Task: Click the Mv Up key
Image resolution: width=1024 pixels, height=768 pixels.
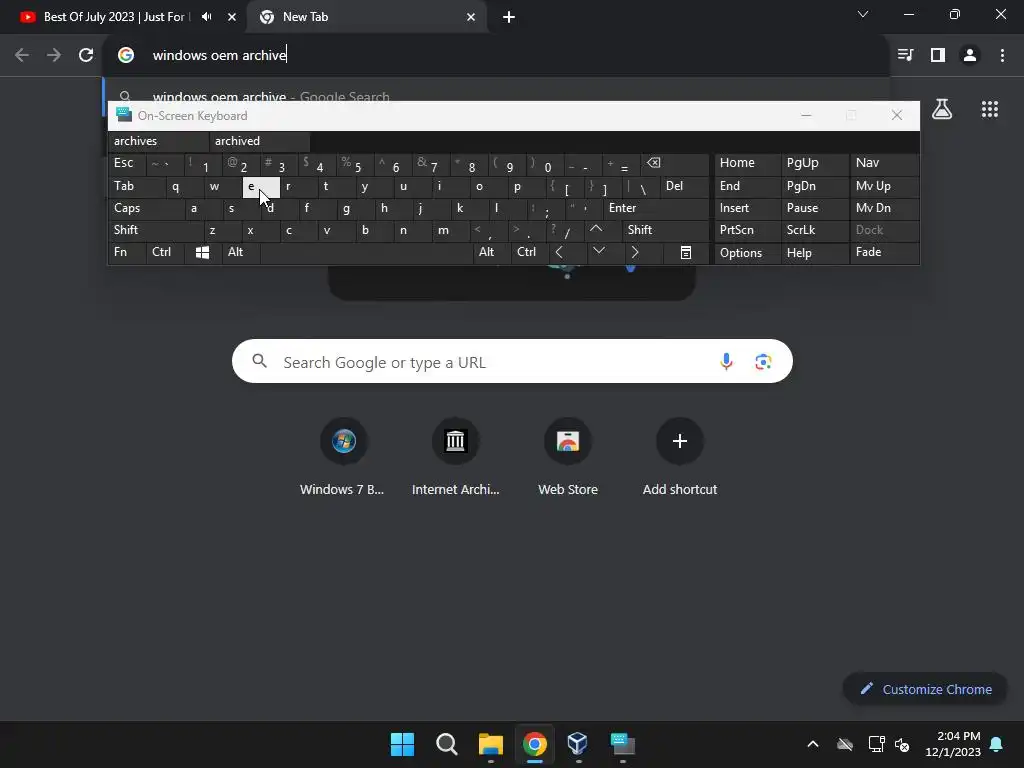Action: point(885,186)
